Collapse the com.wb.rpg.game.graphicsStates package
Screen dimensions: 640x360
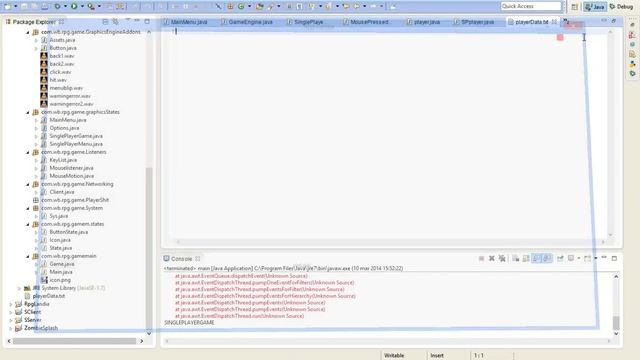(28, 112)
